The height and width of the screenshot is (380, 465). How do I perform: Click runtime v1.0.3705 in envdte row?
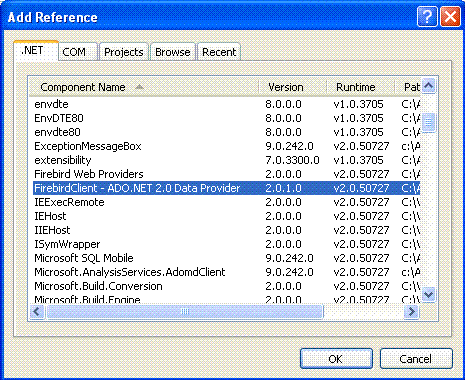click(x=358, y=104)
